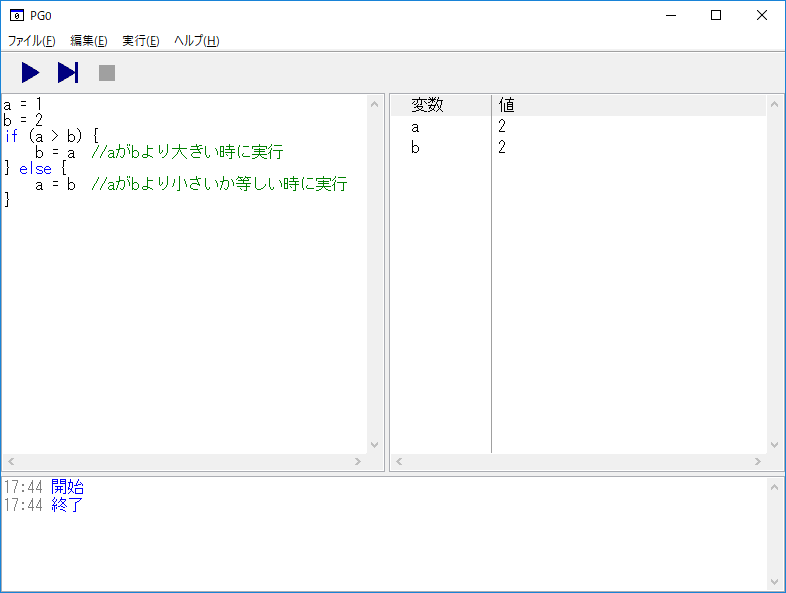Click the 'a = b' statement in code
The height and width of the screenshot is (593, 786).
pos(55,185)
